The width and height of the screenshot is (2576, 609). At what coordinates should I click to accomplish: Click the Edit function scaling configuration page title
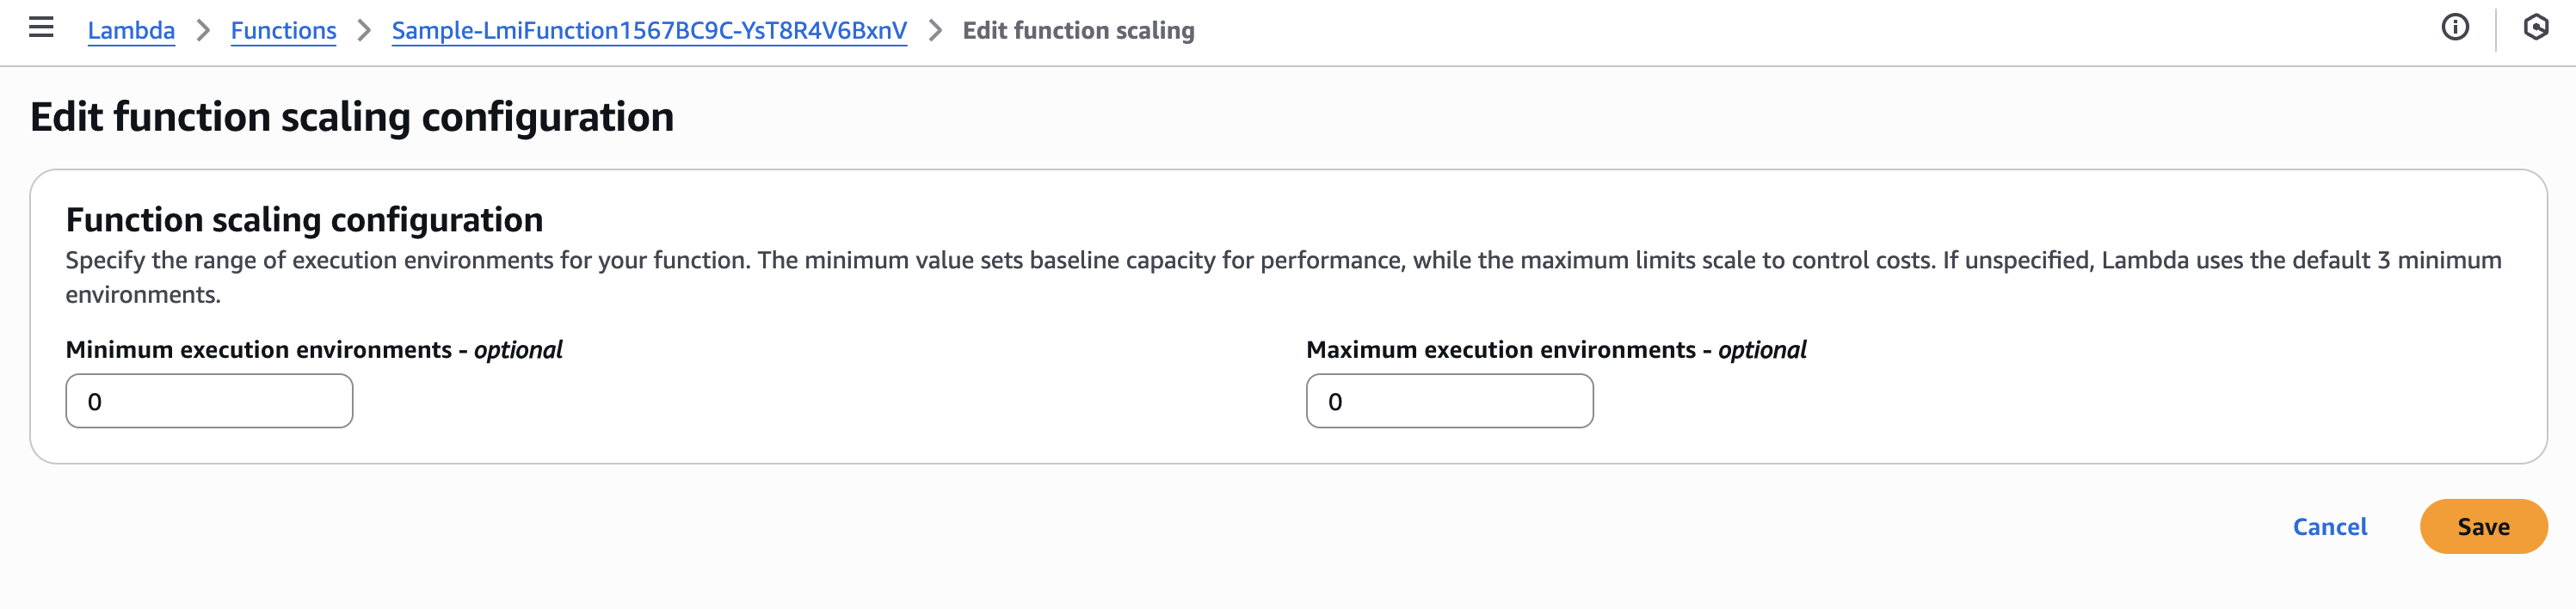[x=352, y=117]
